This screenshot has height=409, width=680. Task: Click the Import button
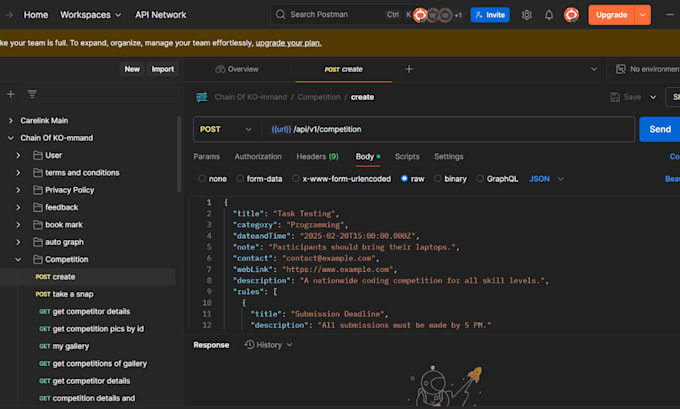(163, 69)
